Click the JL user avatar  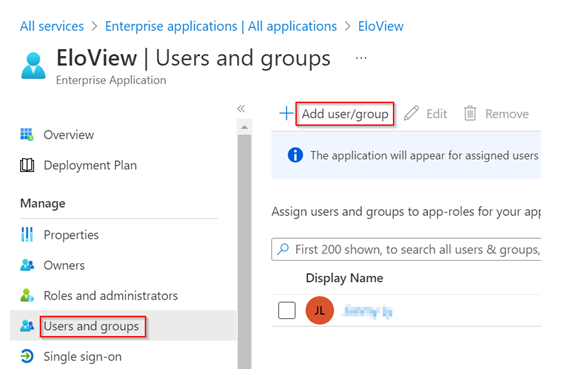(x=320, y=311)
